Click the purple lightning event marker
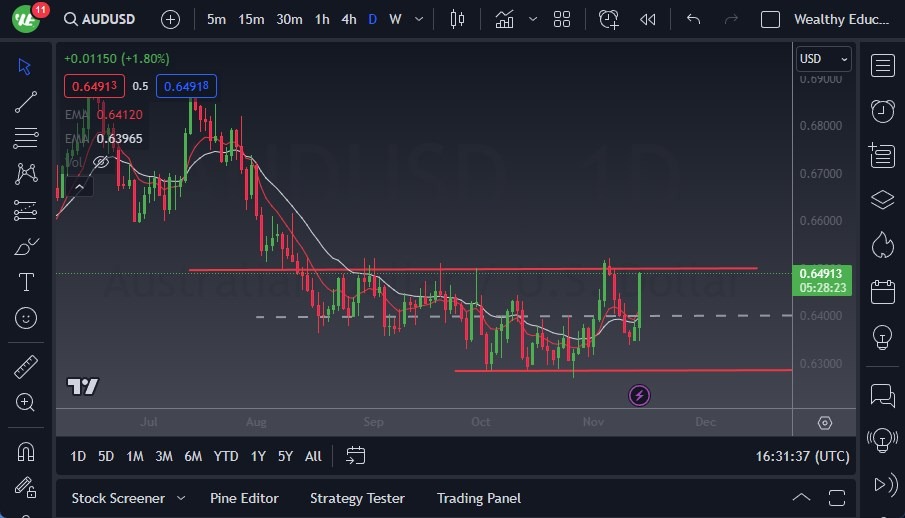 640,396
